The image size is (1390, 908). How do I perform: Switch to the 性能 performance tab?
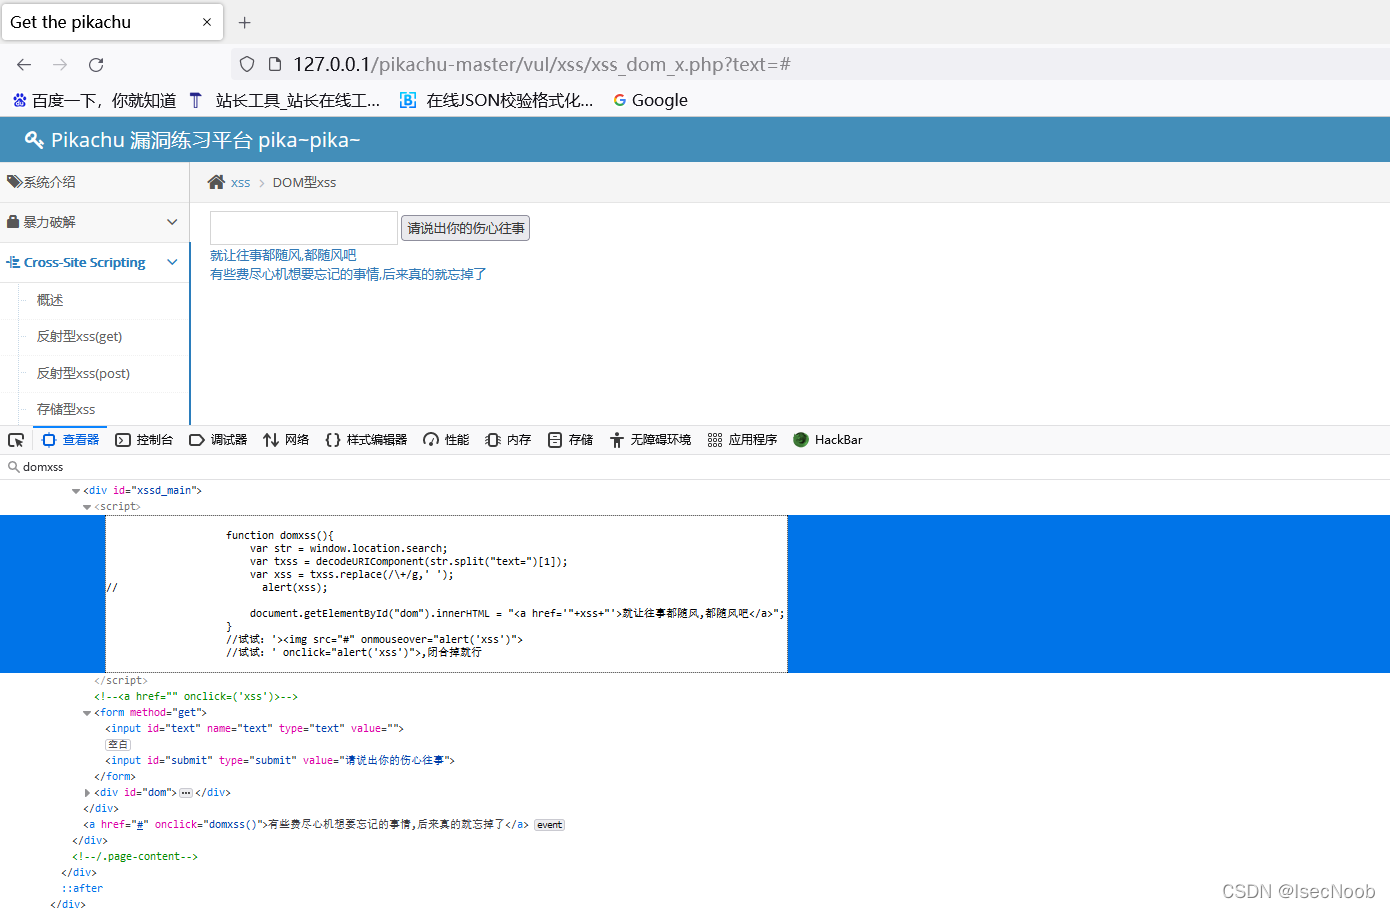446,440
